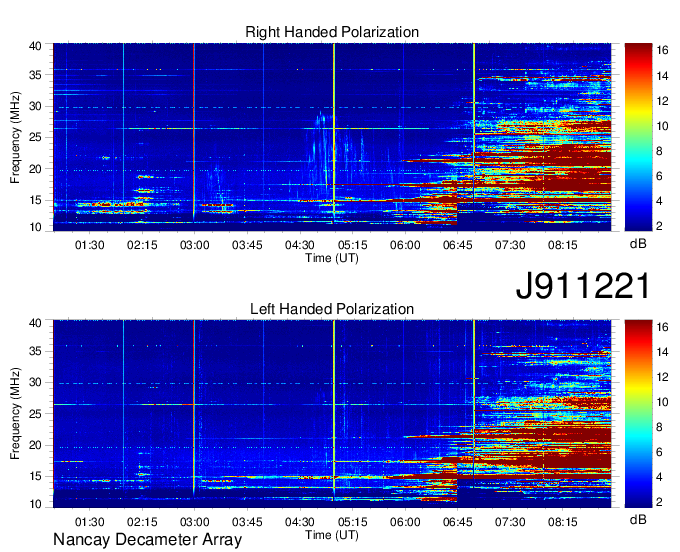680x552 pixels.
Task: Click 25 MHz tick on Left Handed frequency axis
Action: [35, 414]
